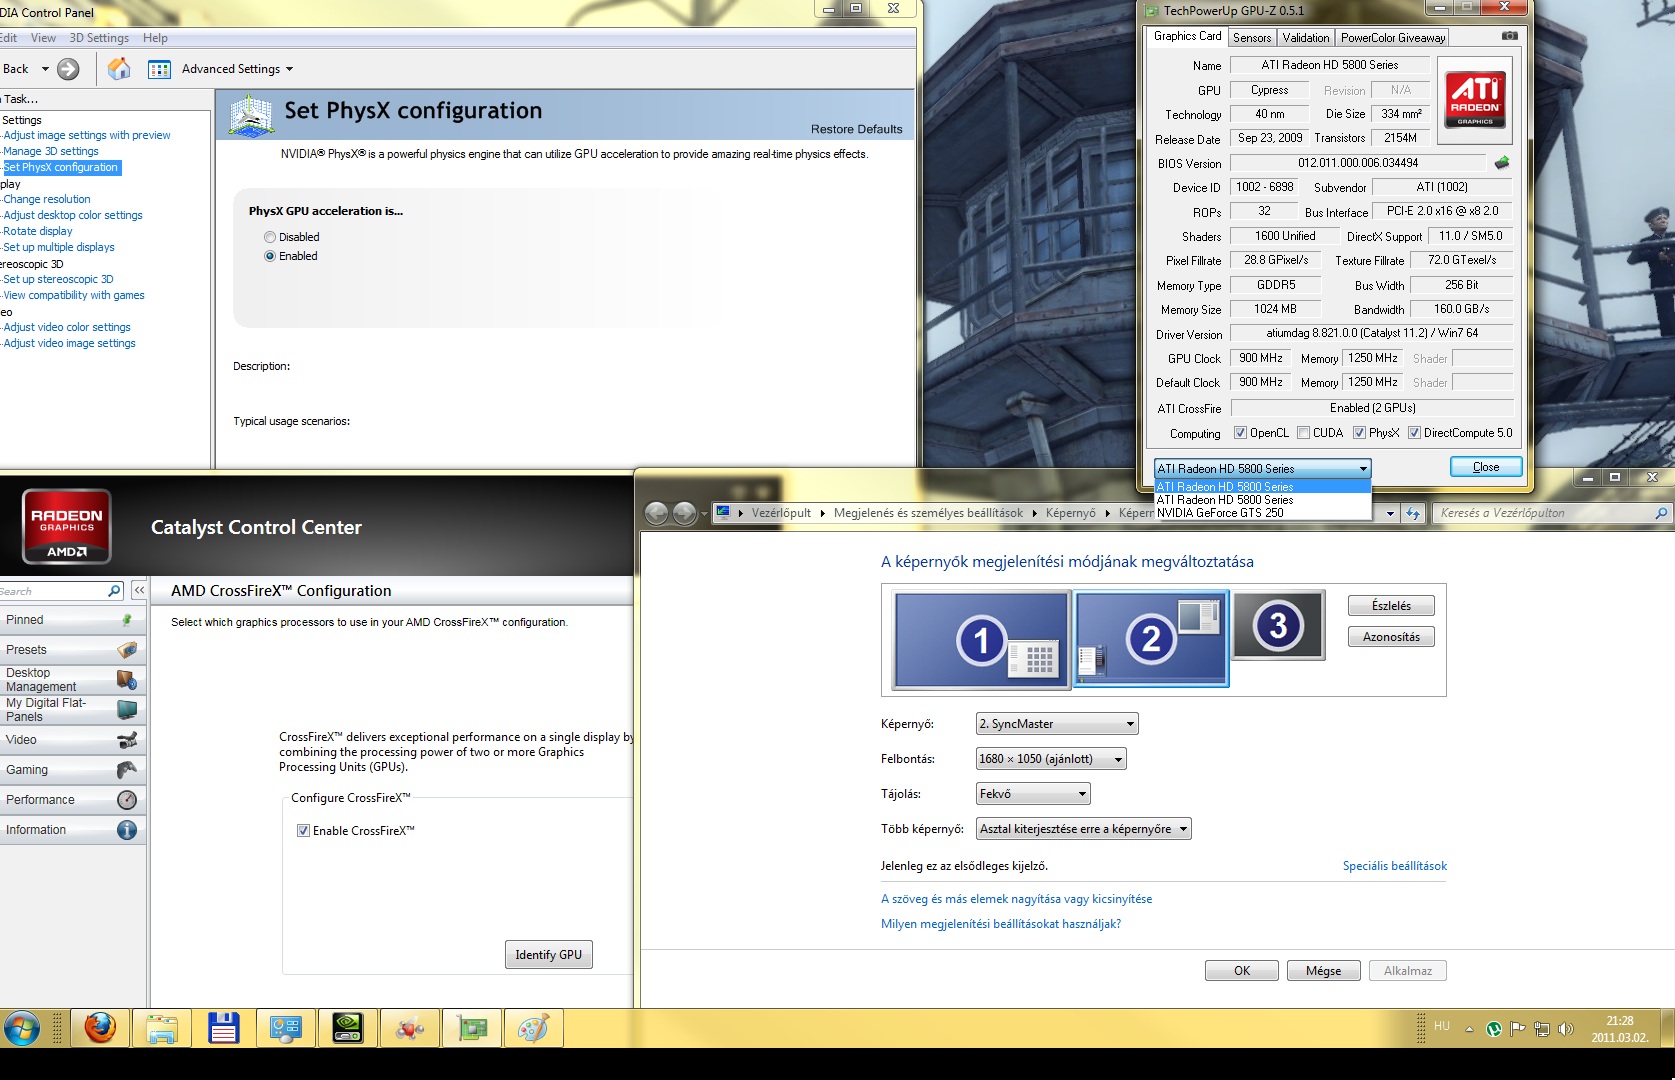Toggle the CUDA checkbox in GPU-Z

tap(1303, 433)
